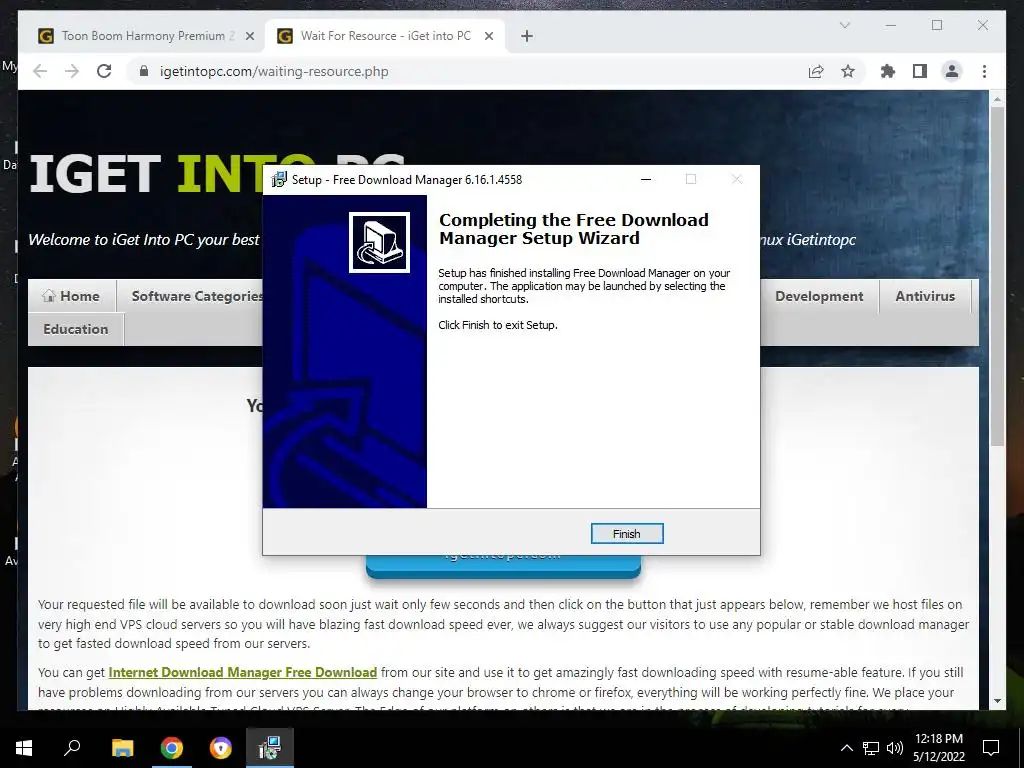This screenshot has width=1024, height=768.
Task: Open the Windows notification center
Action: click(991, 748)
